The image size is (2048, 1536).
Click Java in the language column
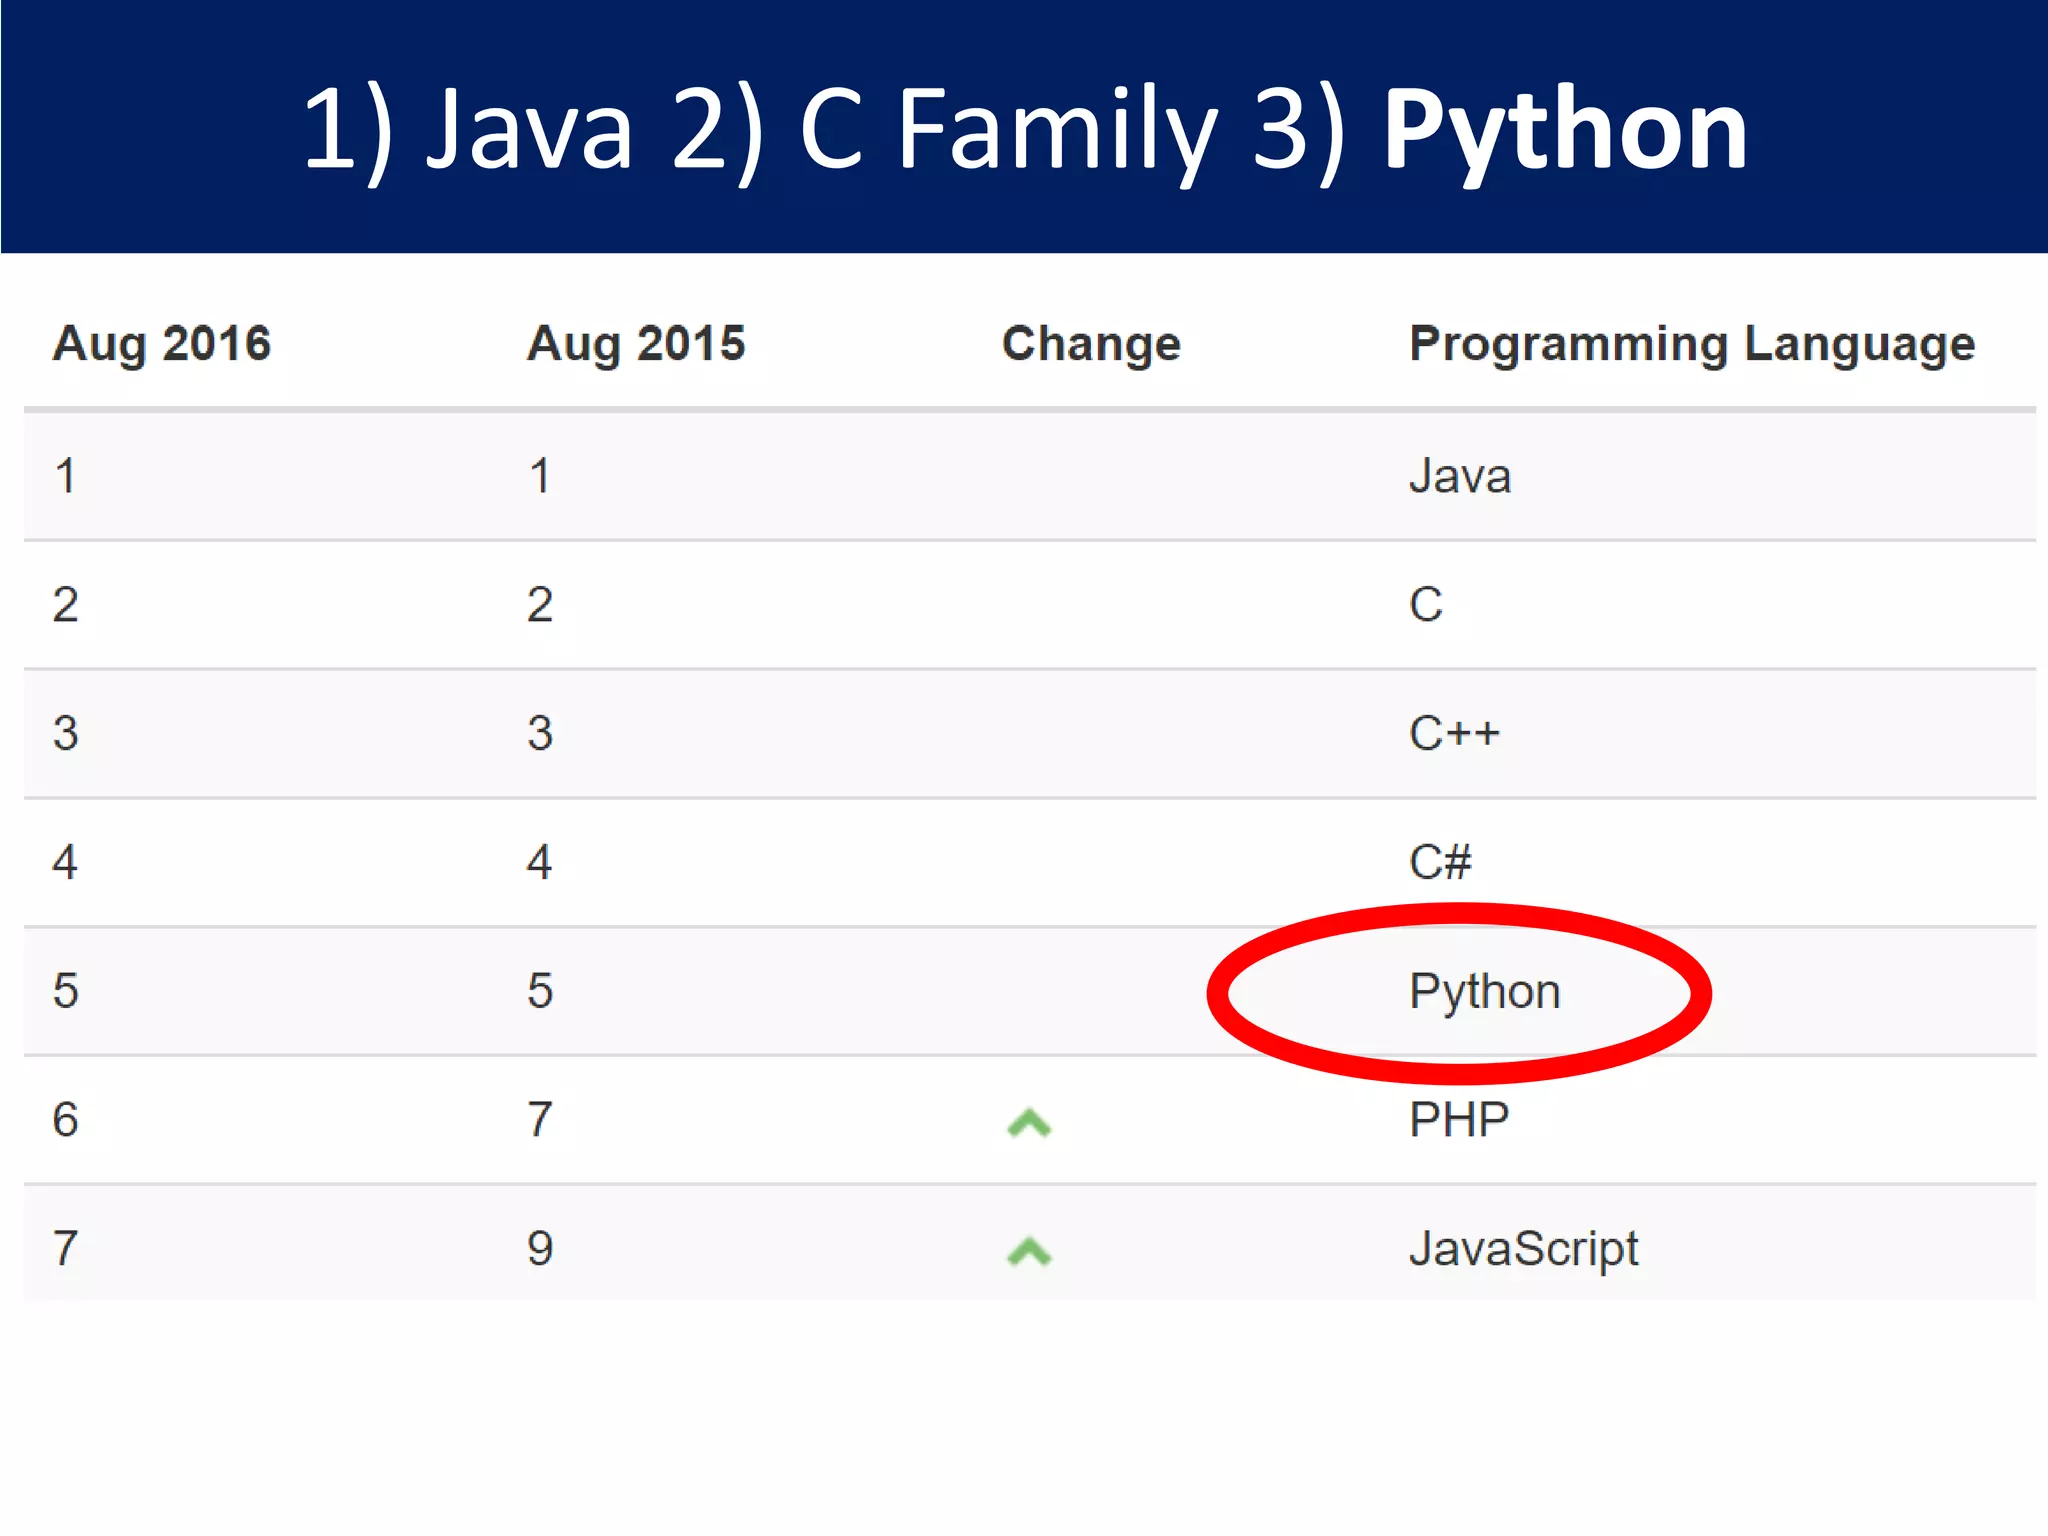click(x=1459, y=476)
